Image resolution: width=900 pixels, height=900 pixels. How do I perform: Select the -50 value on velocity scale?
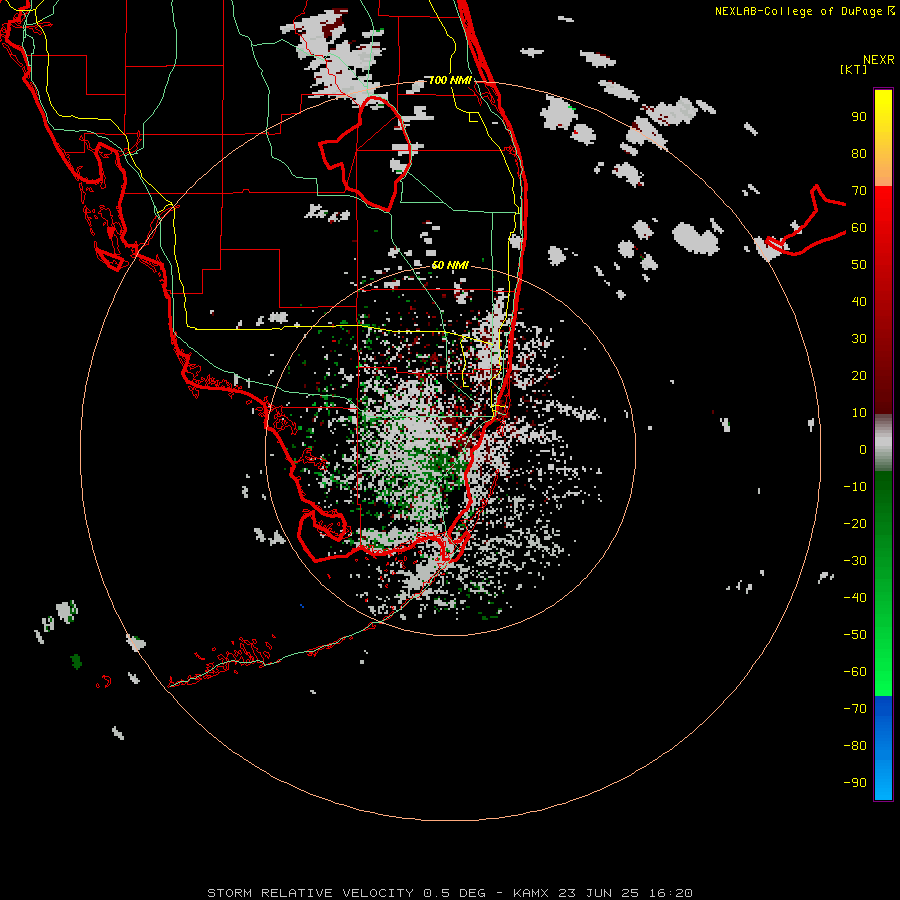[855, 634]
